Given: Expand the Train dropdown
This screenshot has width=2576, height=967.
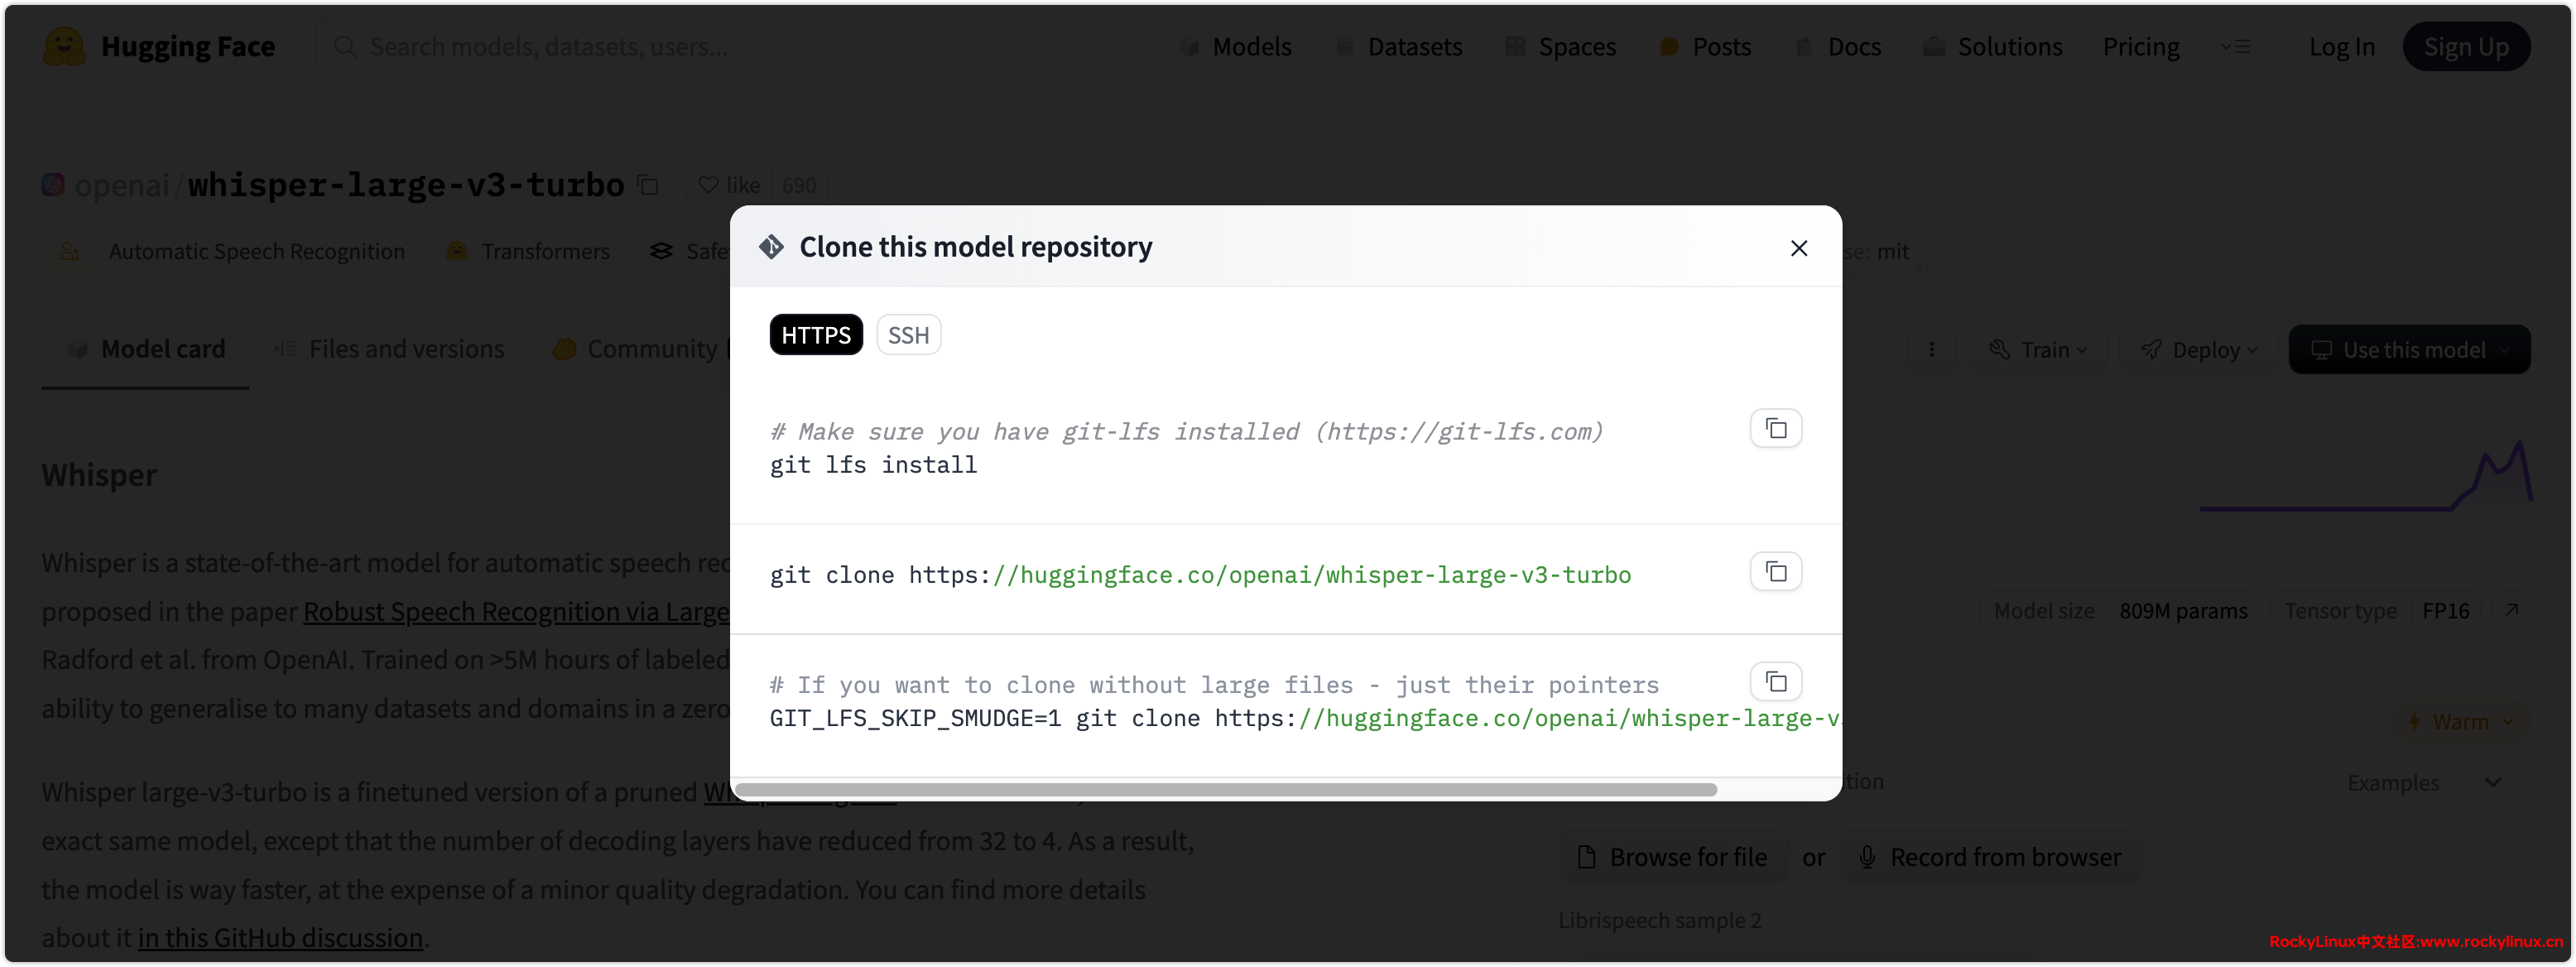Looking at the screenshot, I should click(2037, 350).
